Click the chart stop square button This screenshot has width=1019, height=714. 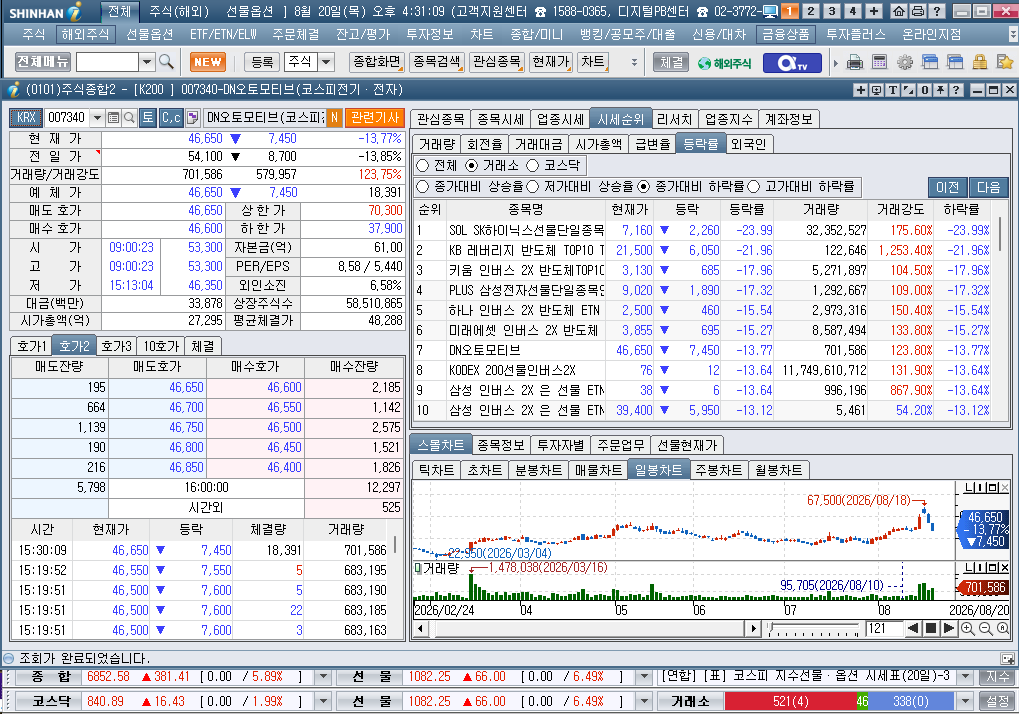point(931,628)
